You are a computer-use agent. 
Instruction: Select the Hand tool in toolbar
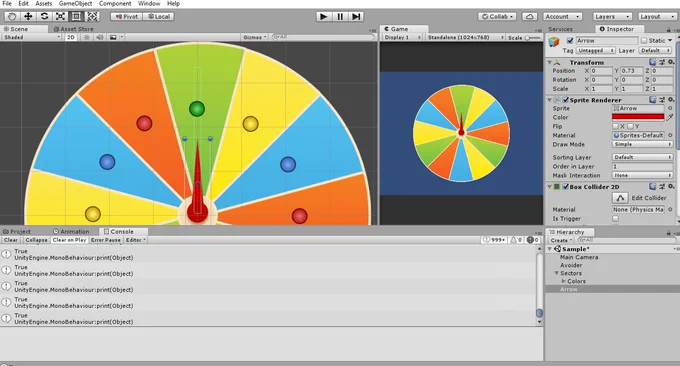tap(12, 16)
